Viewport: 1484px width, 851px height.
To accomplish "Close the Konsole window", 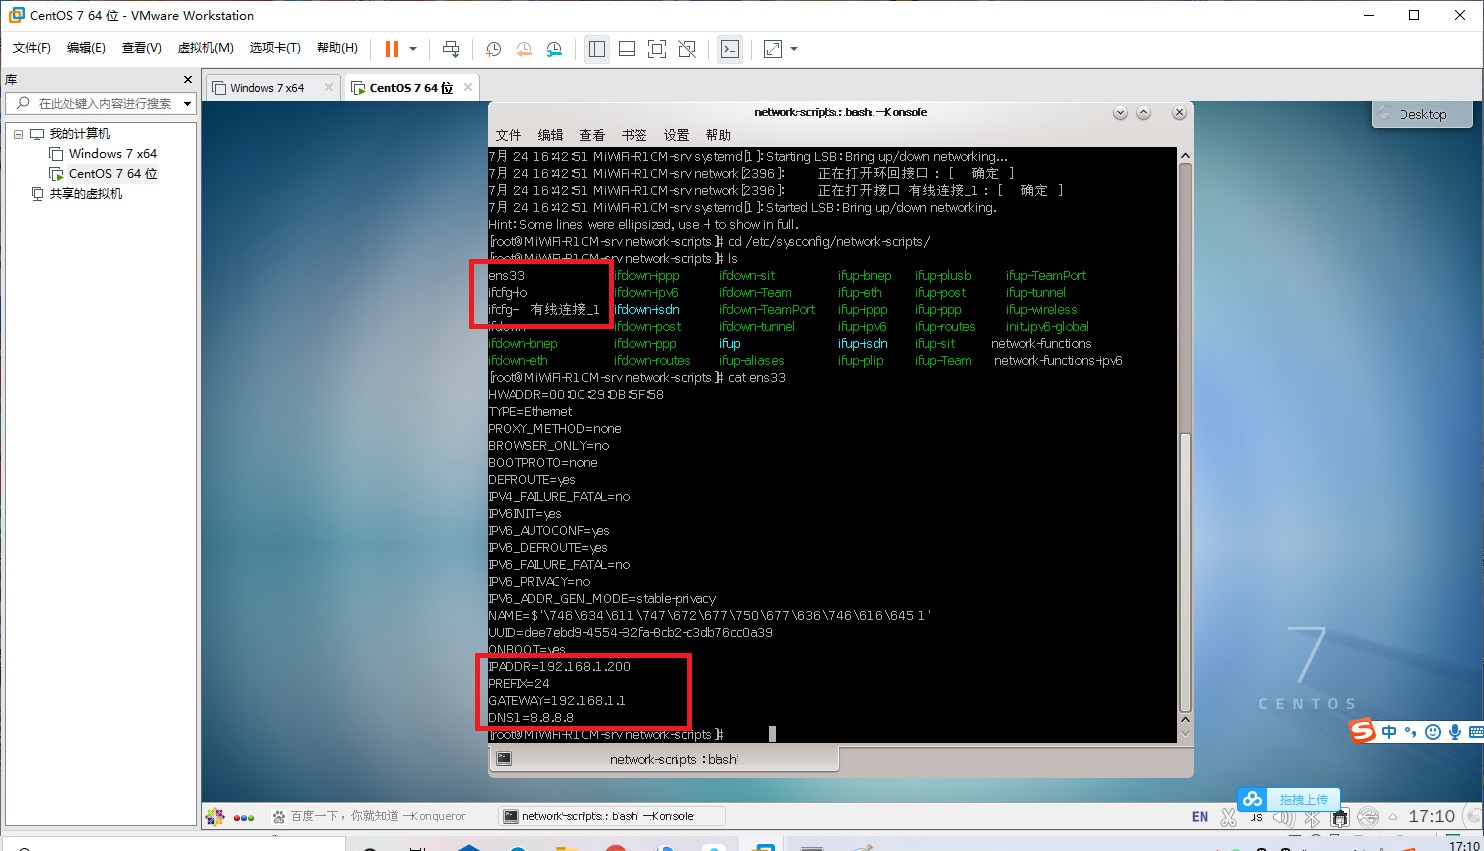I will click(x=1180, y=113).
